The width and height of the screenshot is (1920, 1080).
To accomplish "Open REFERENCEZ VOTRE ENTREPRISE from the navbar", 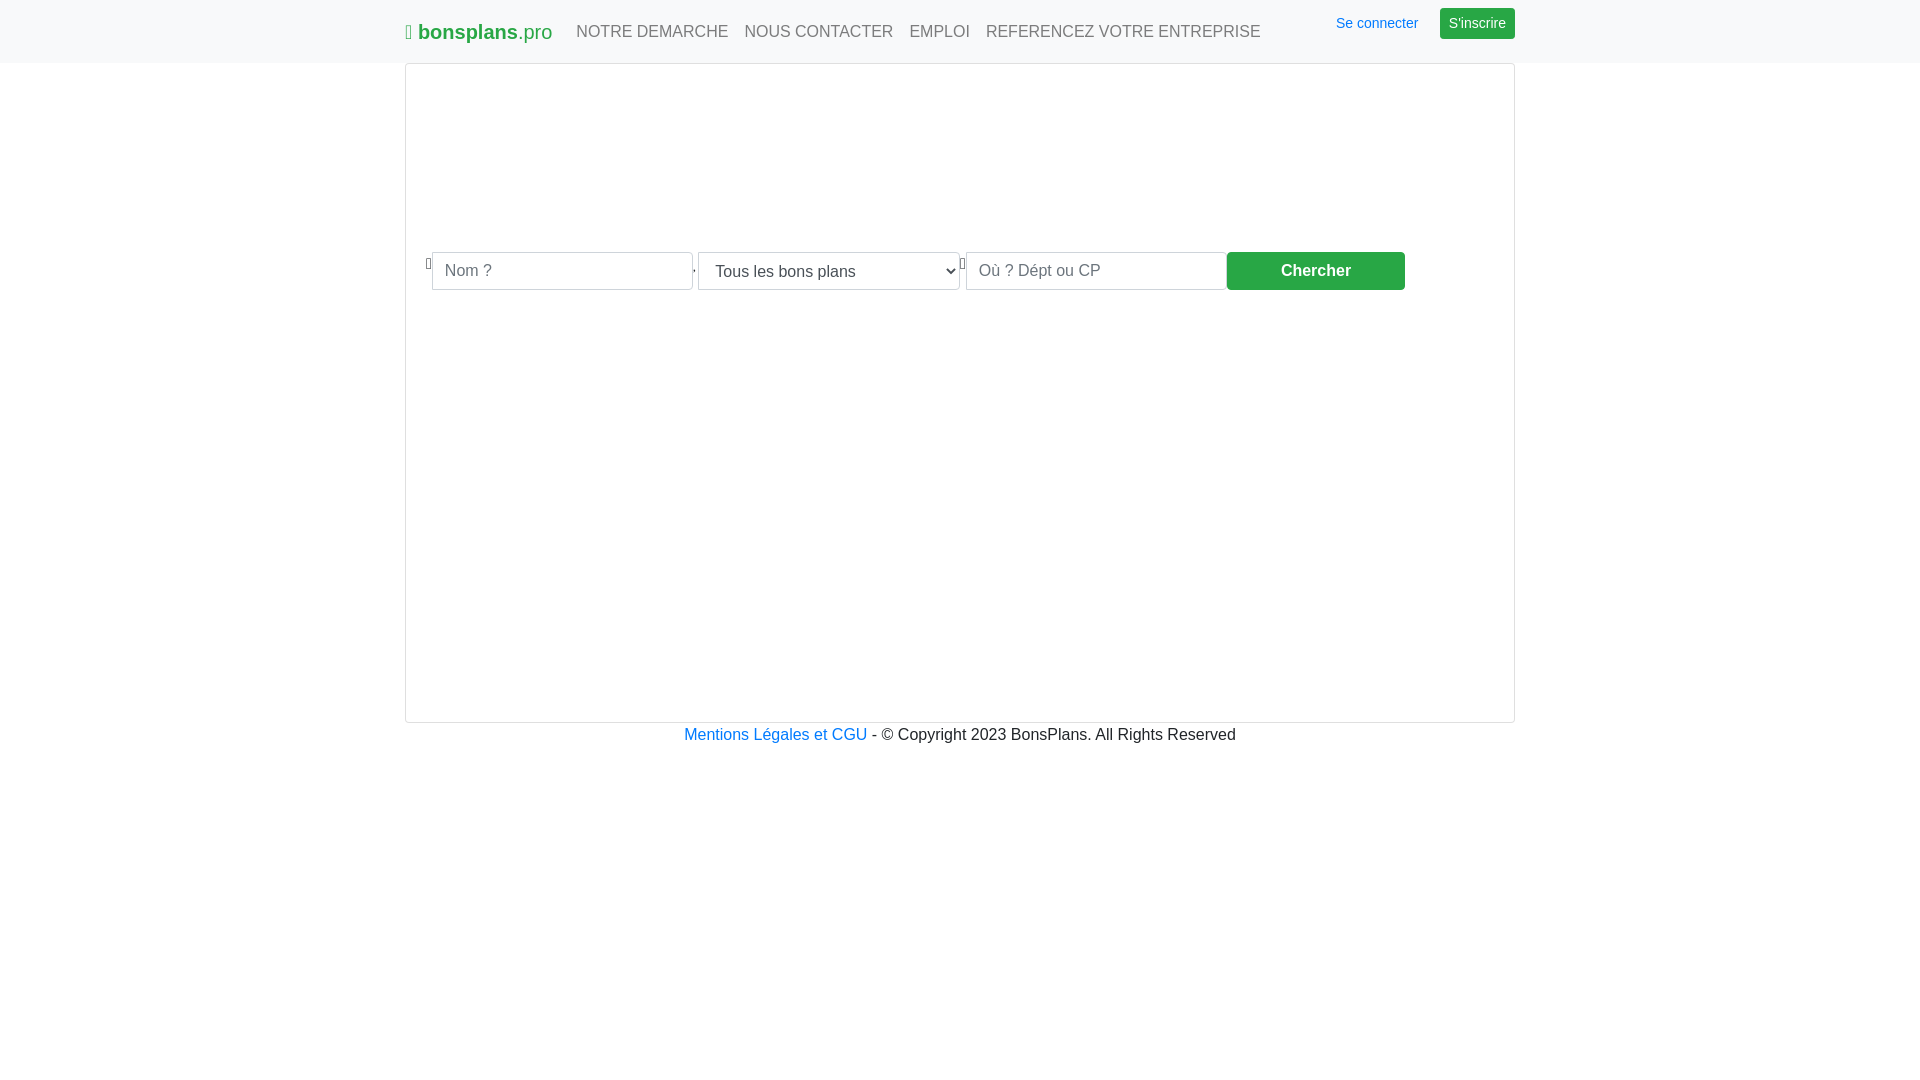I will coord(1122,32).
